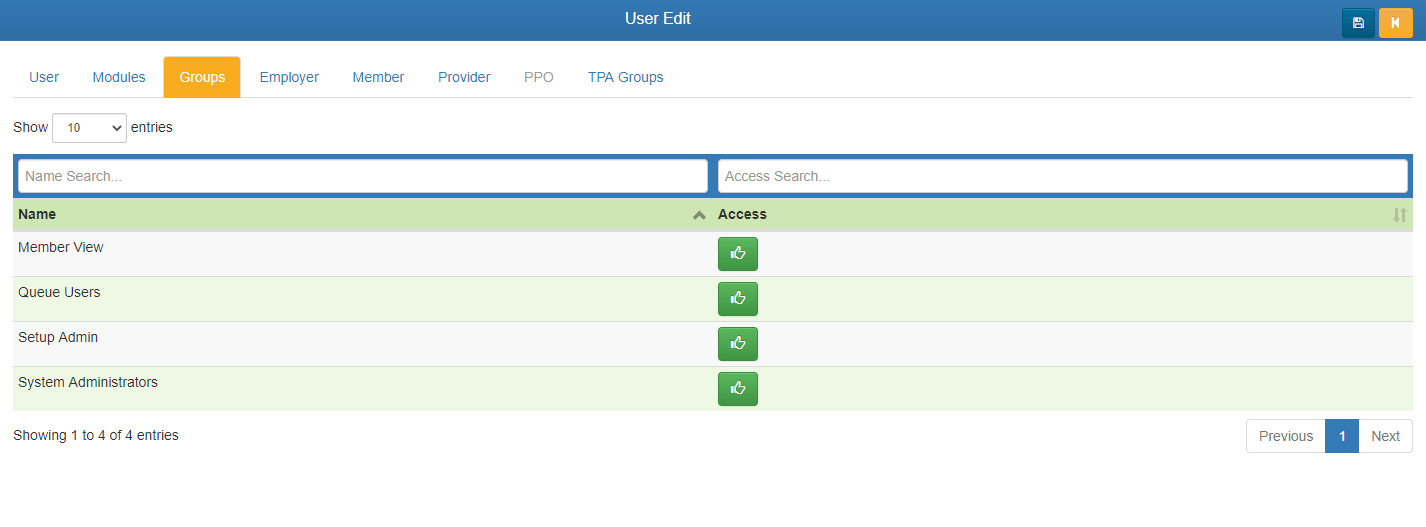Open the TPA Groups tab

625,77
